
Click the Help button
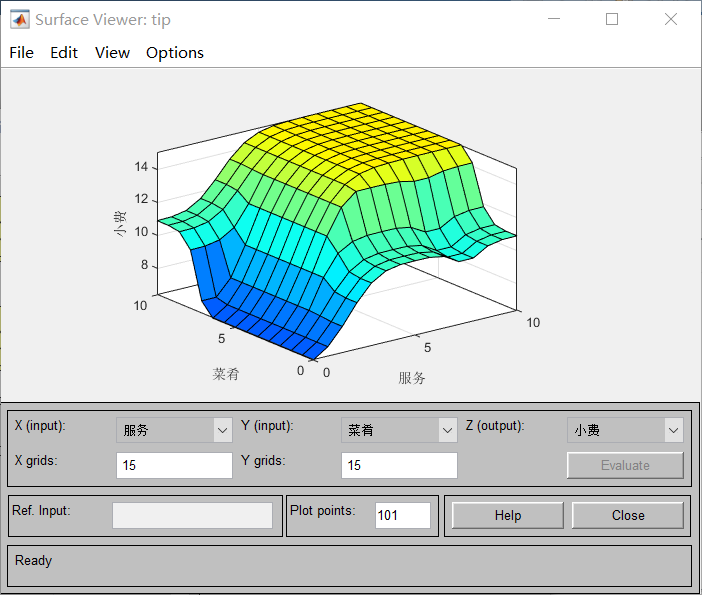508,515
